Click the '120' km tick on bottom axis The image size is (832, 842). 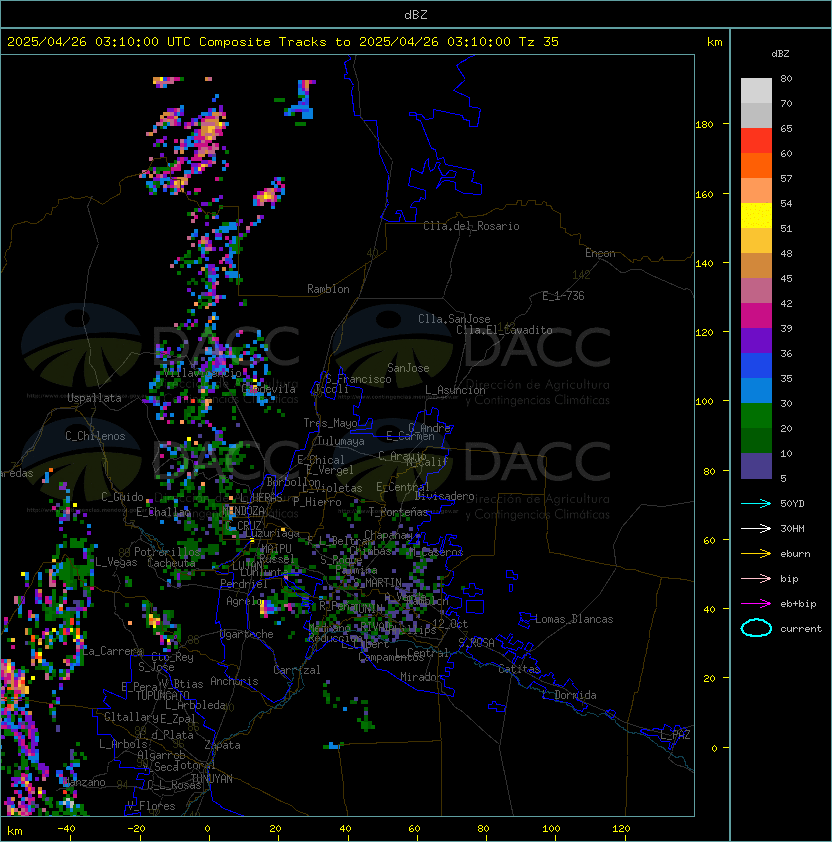(x=621, y=829)
